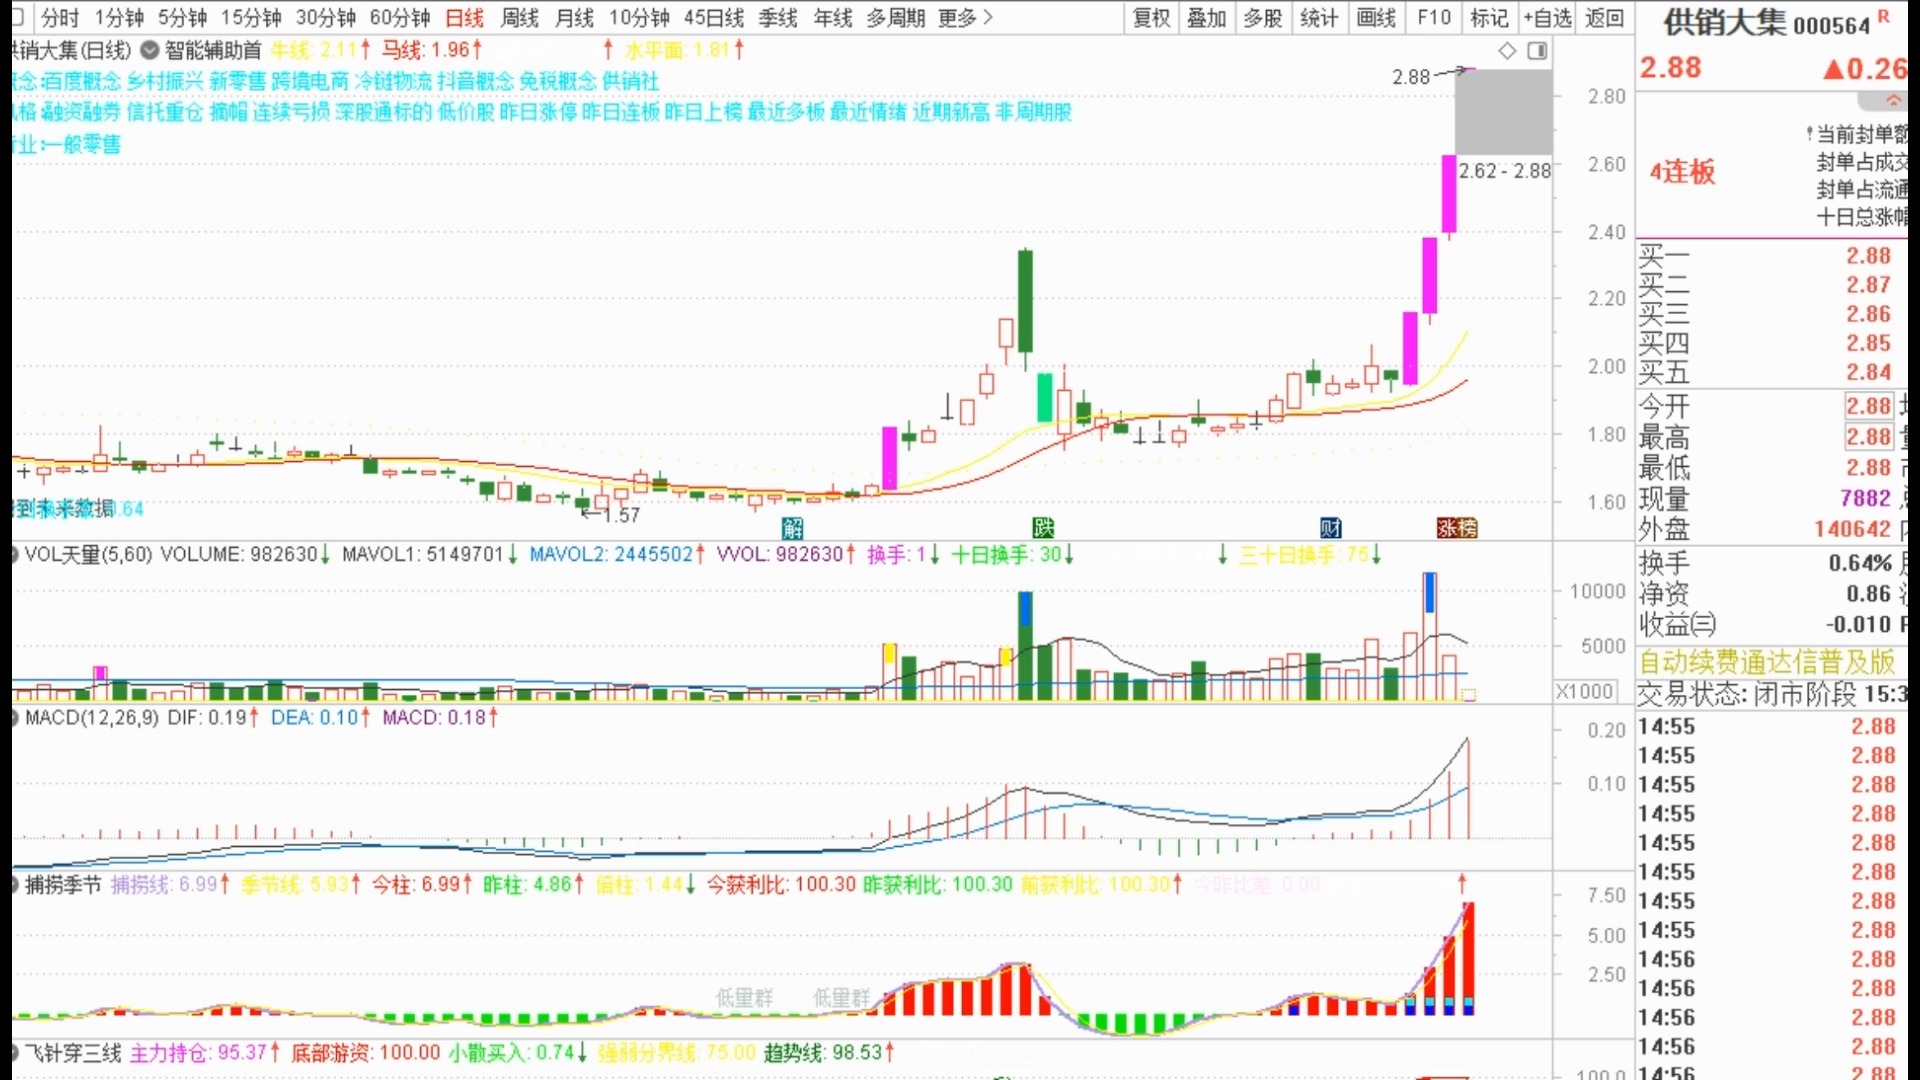Click the 外盘 value 140642
The image size is (1920, 1080).
1852,529
